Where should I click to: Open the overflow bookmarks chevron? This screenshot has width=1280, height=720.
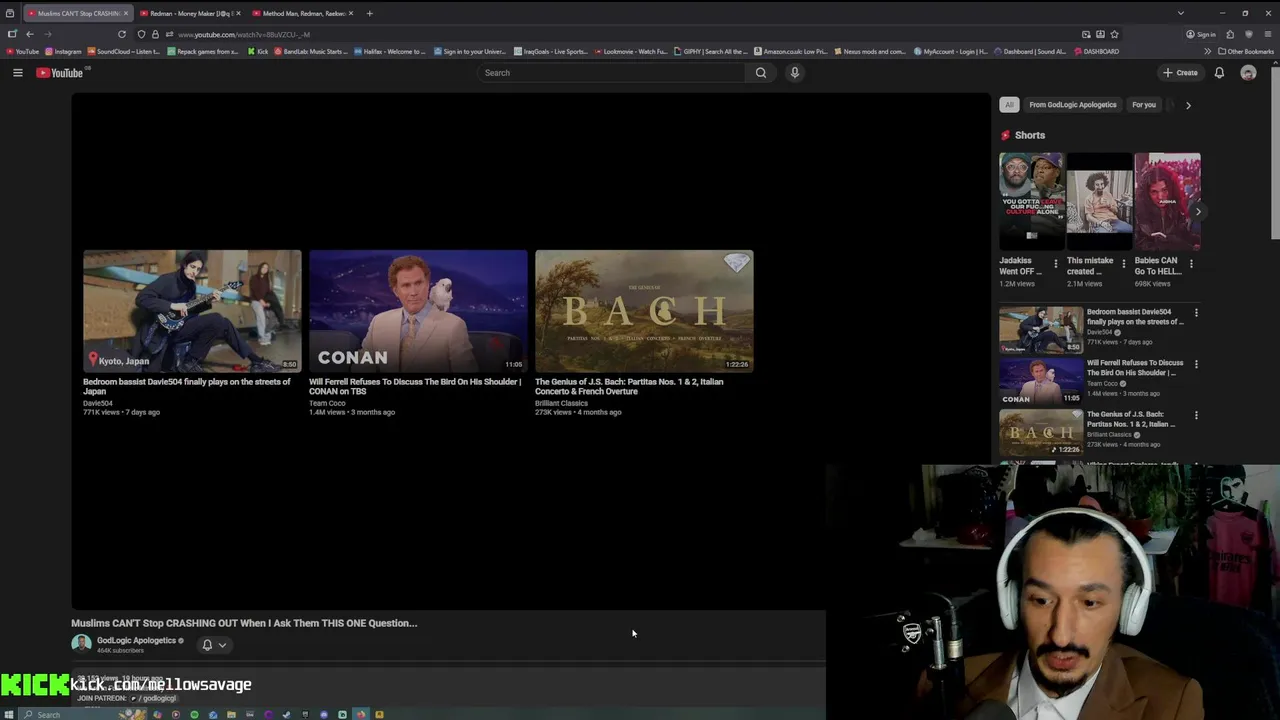click(1207, 51)
